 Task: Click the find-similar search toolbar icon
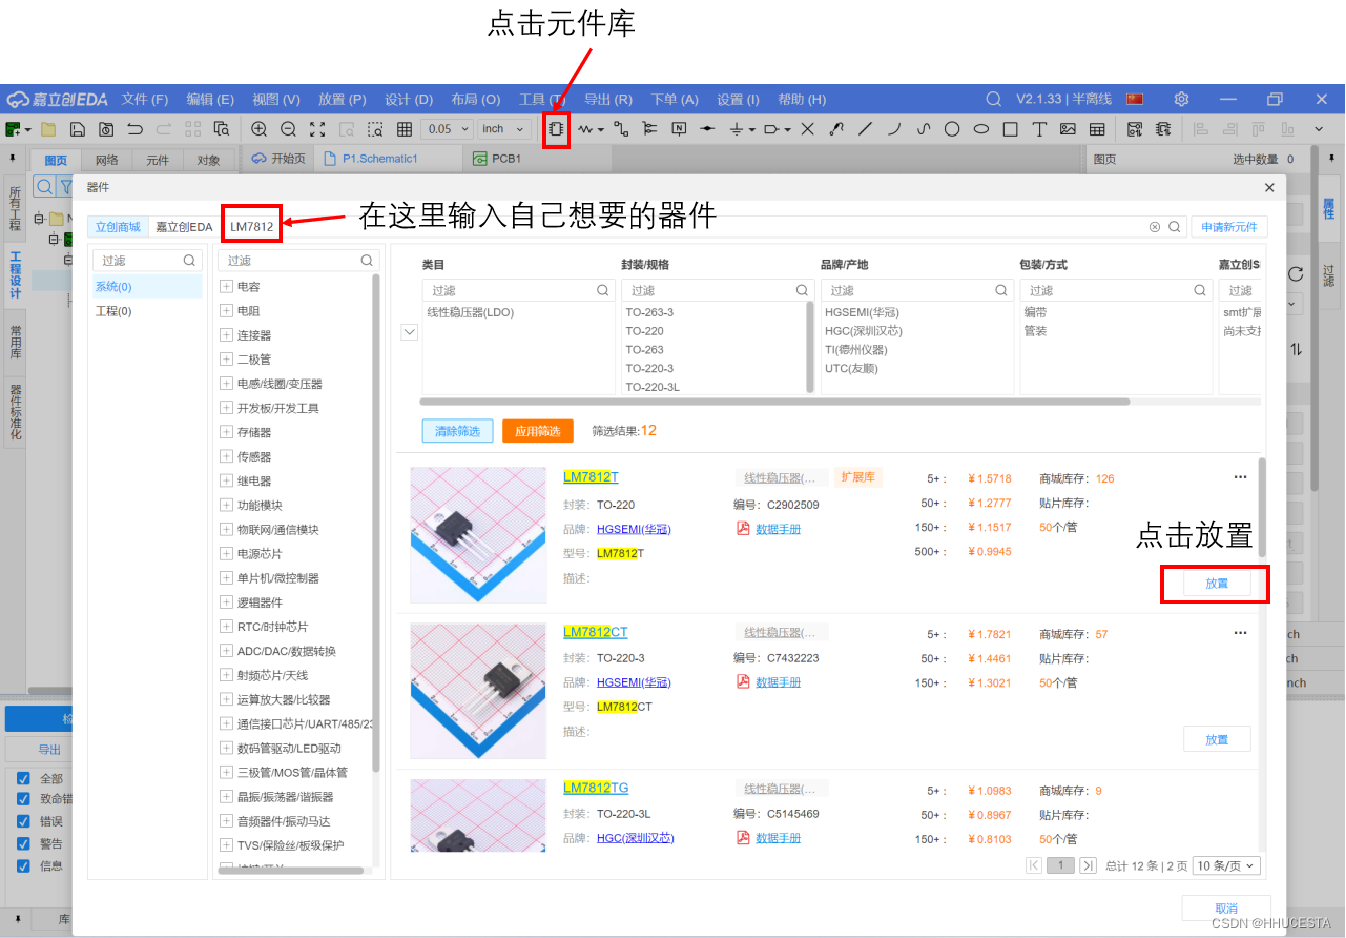click(x=221, y=129)
